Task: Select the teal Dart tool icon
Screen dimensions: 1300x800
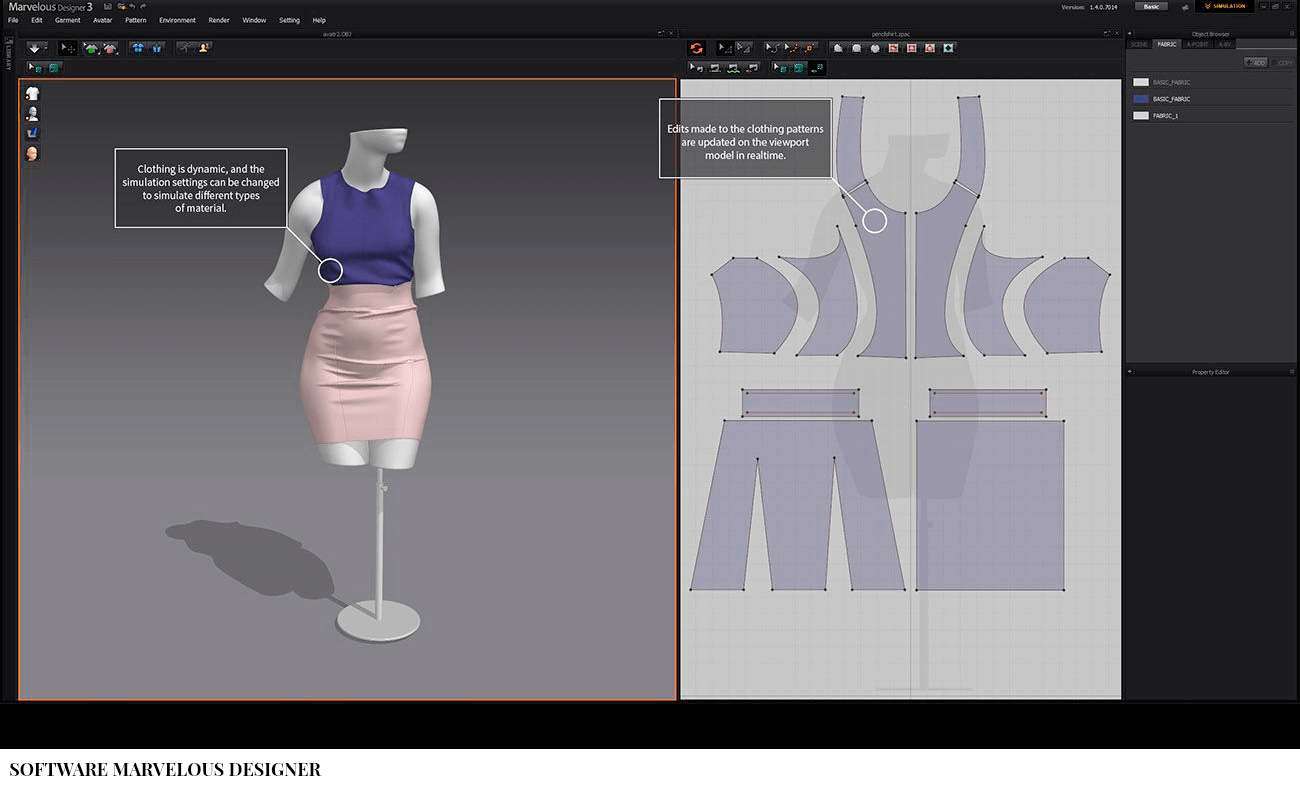Action: (948, 48)
